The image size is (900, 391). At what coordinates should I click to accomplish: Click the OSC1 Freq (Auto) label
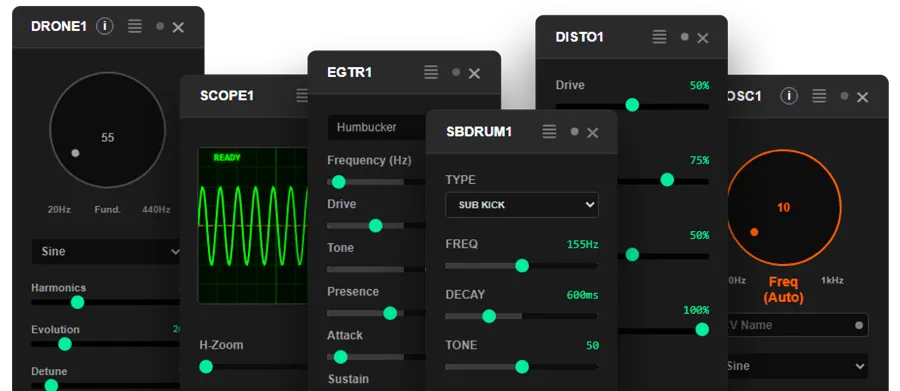point(783,289)
